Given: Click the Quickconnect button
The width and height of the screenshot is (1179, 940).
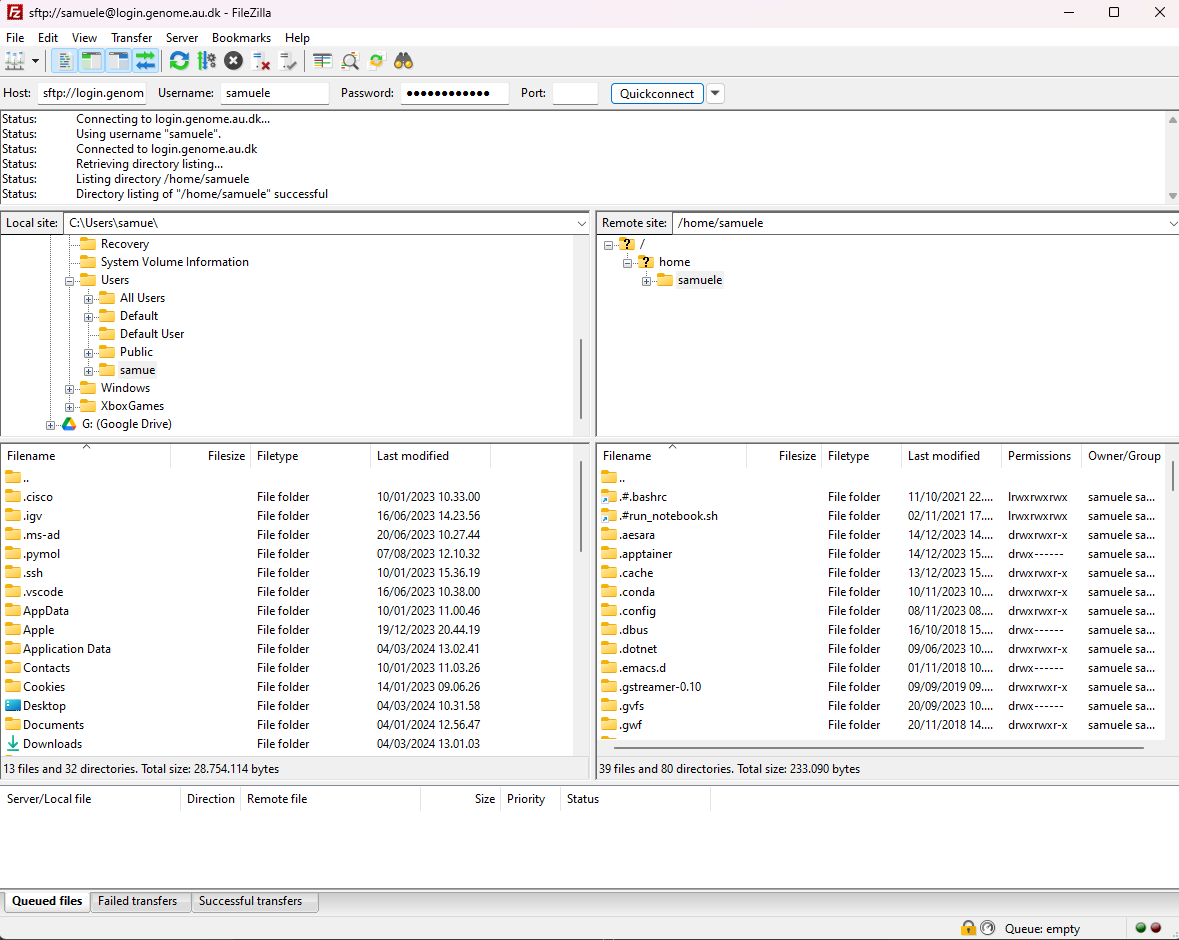Looking at the screenshot, I should click(x=656, y=94).
